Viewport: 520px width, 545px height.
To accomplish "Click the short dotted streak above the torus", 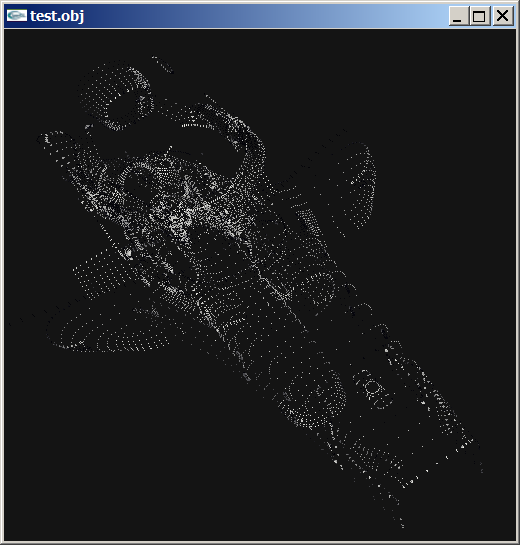I will pyautogui.click(x=163, y=65).
